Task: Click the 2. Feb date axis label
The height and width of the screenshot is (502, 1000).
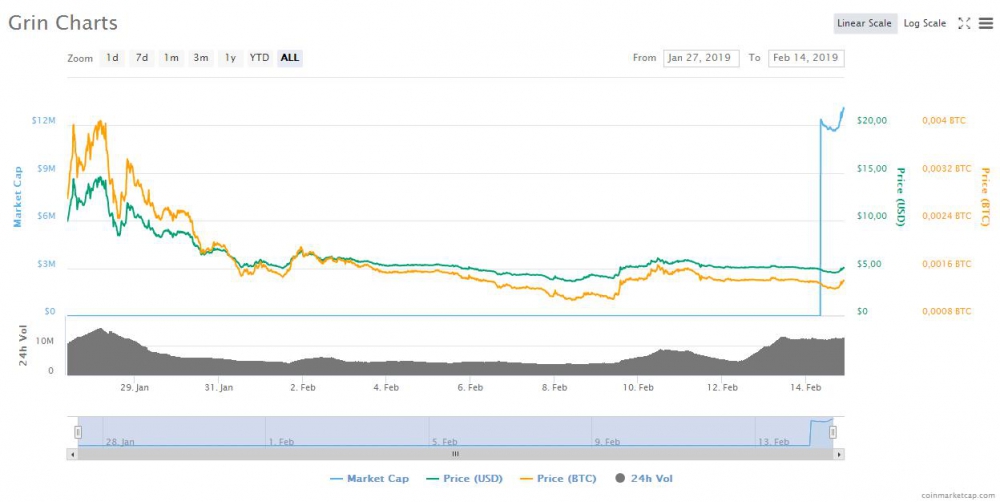Action: click(302, 387)
